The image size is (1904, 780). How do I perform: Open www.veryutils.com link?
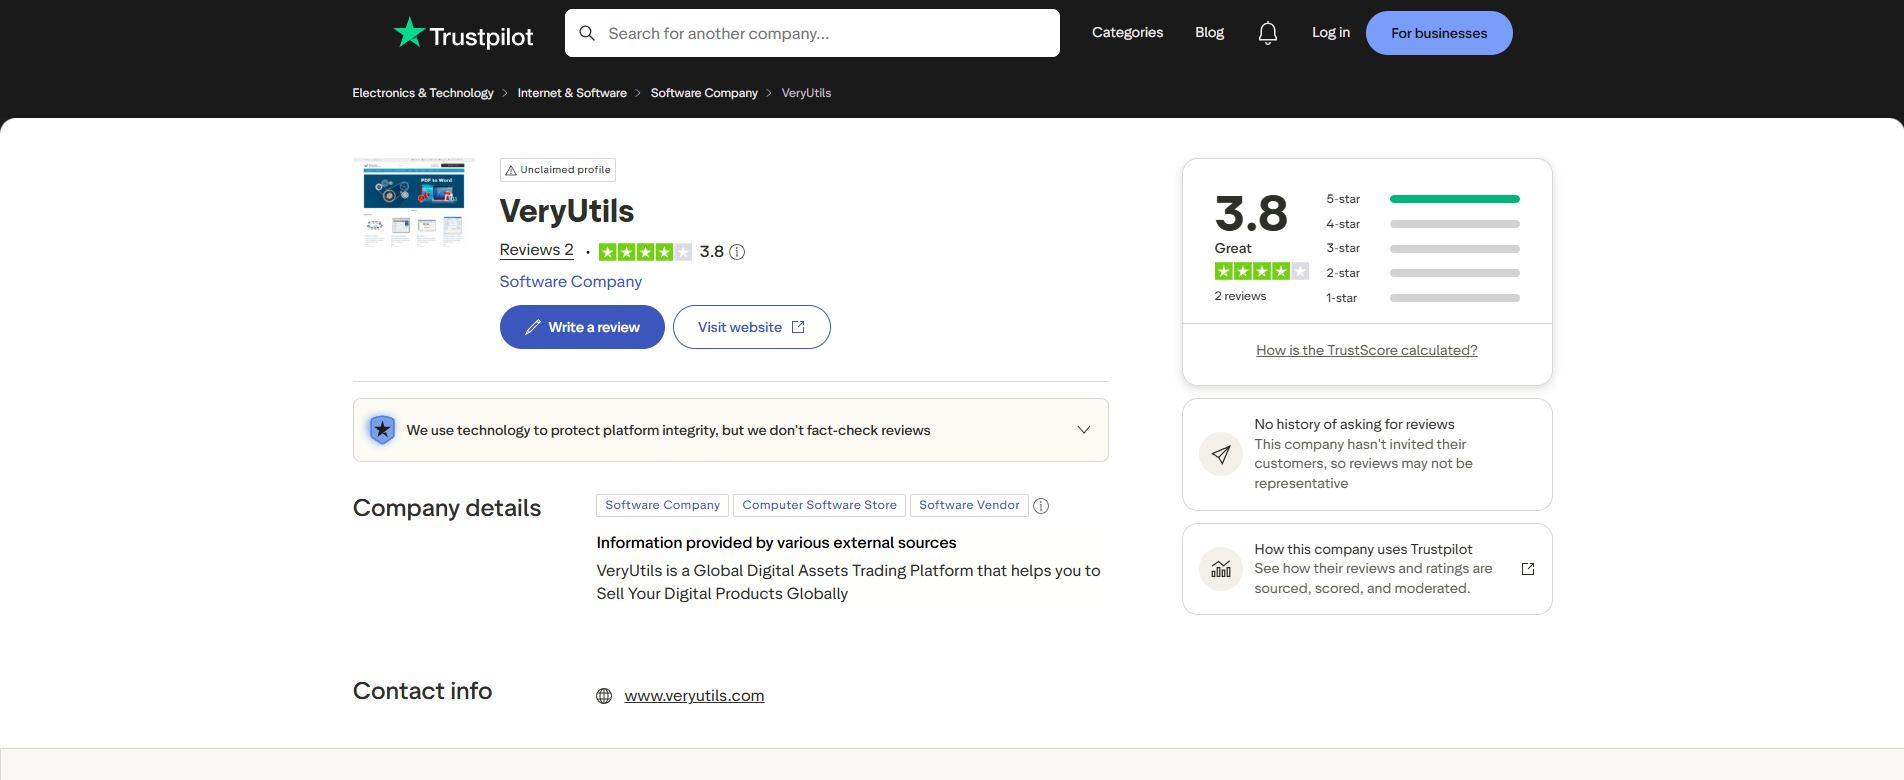[x=694, y=696]
